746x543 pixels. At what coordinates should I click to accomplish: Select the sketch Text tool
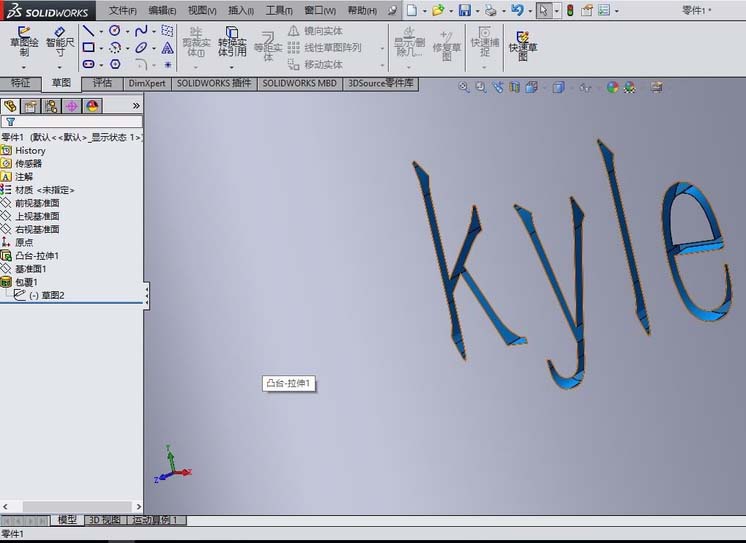point(167,48)
